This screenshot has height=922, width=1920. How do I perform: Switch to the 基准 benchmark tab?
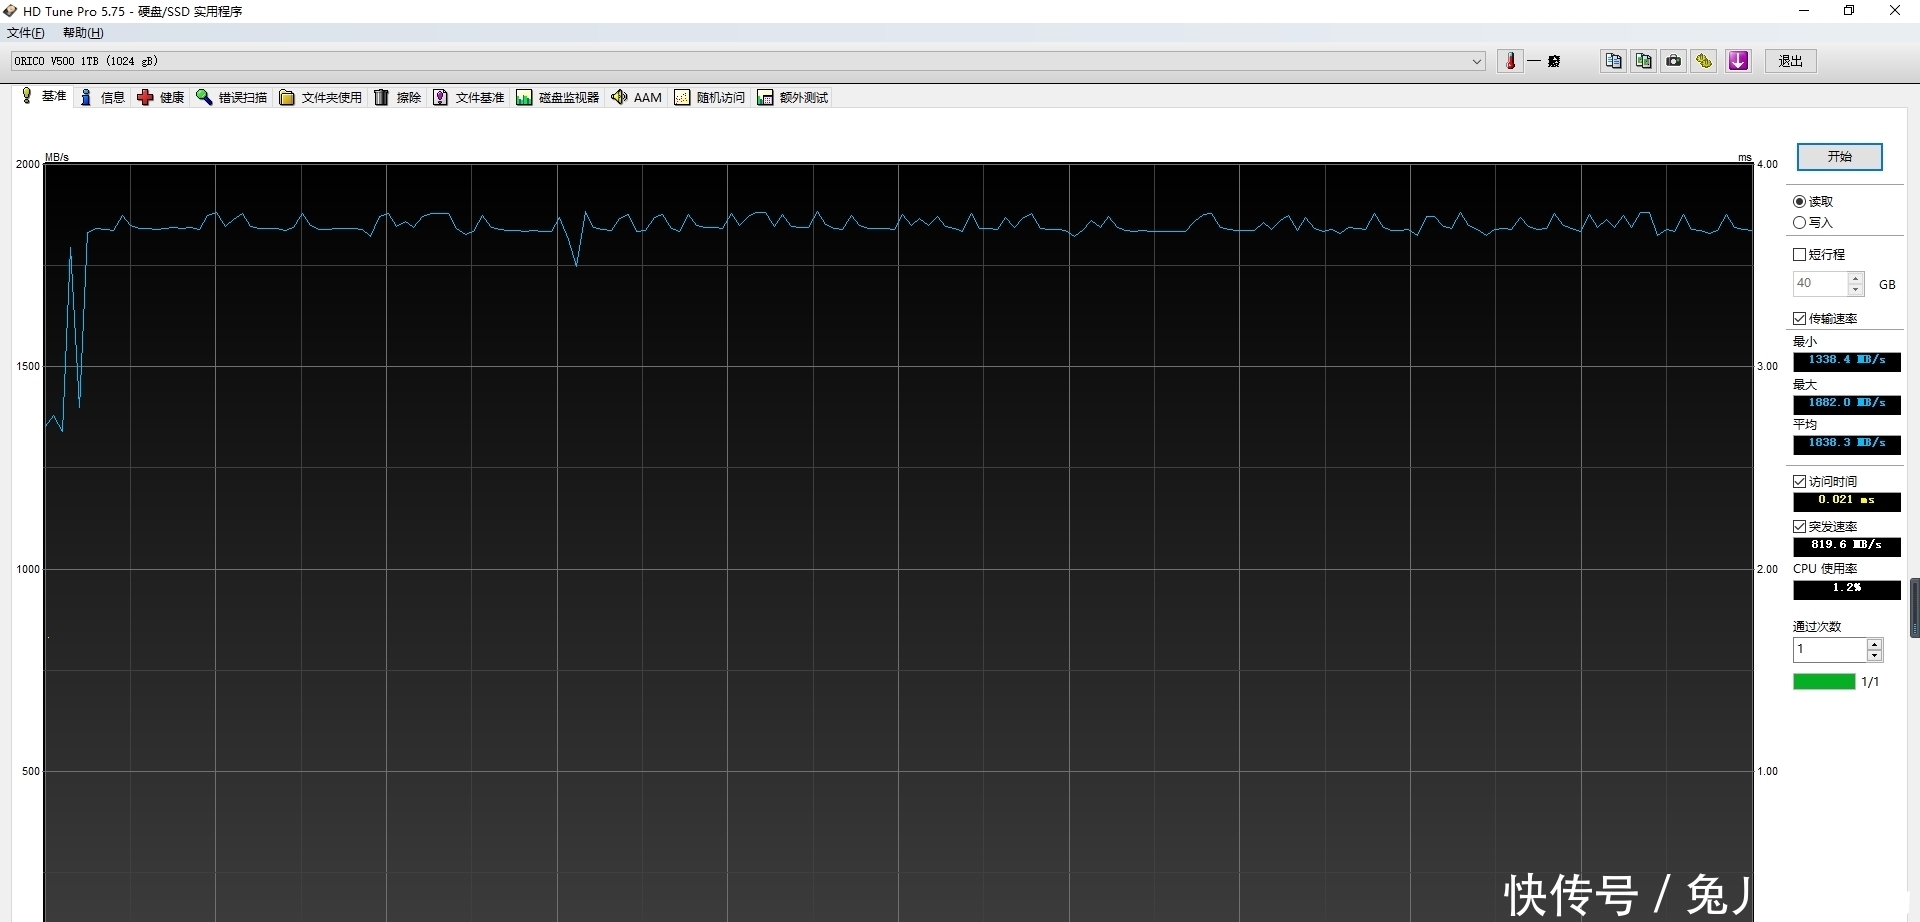pos(44,96)
